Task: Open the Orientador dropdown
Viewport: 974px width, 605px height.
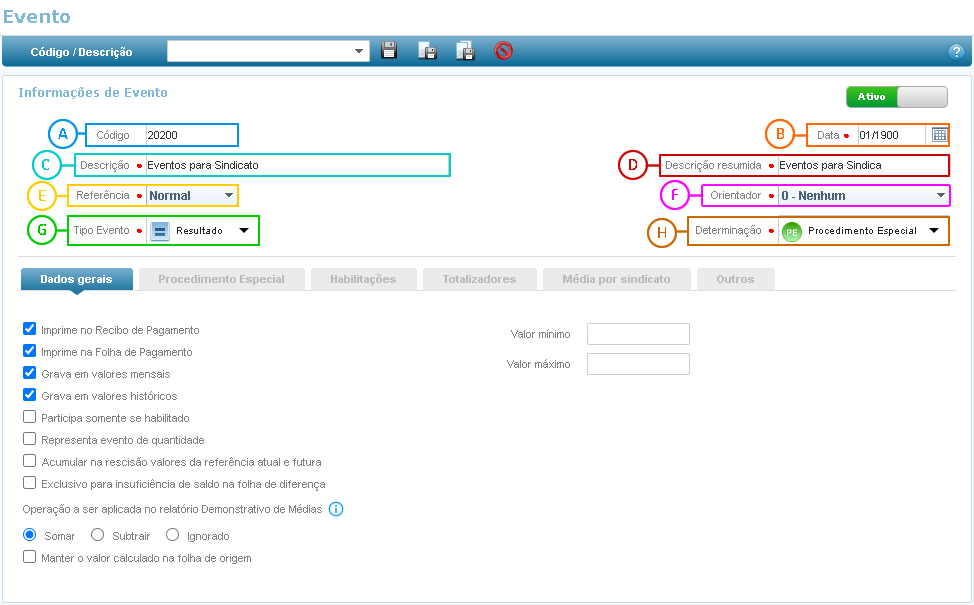Action: coord(940,196)
